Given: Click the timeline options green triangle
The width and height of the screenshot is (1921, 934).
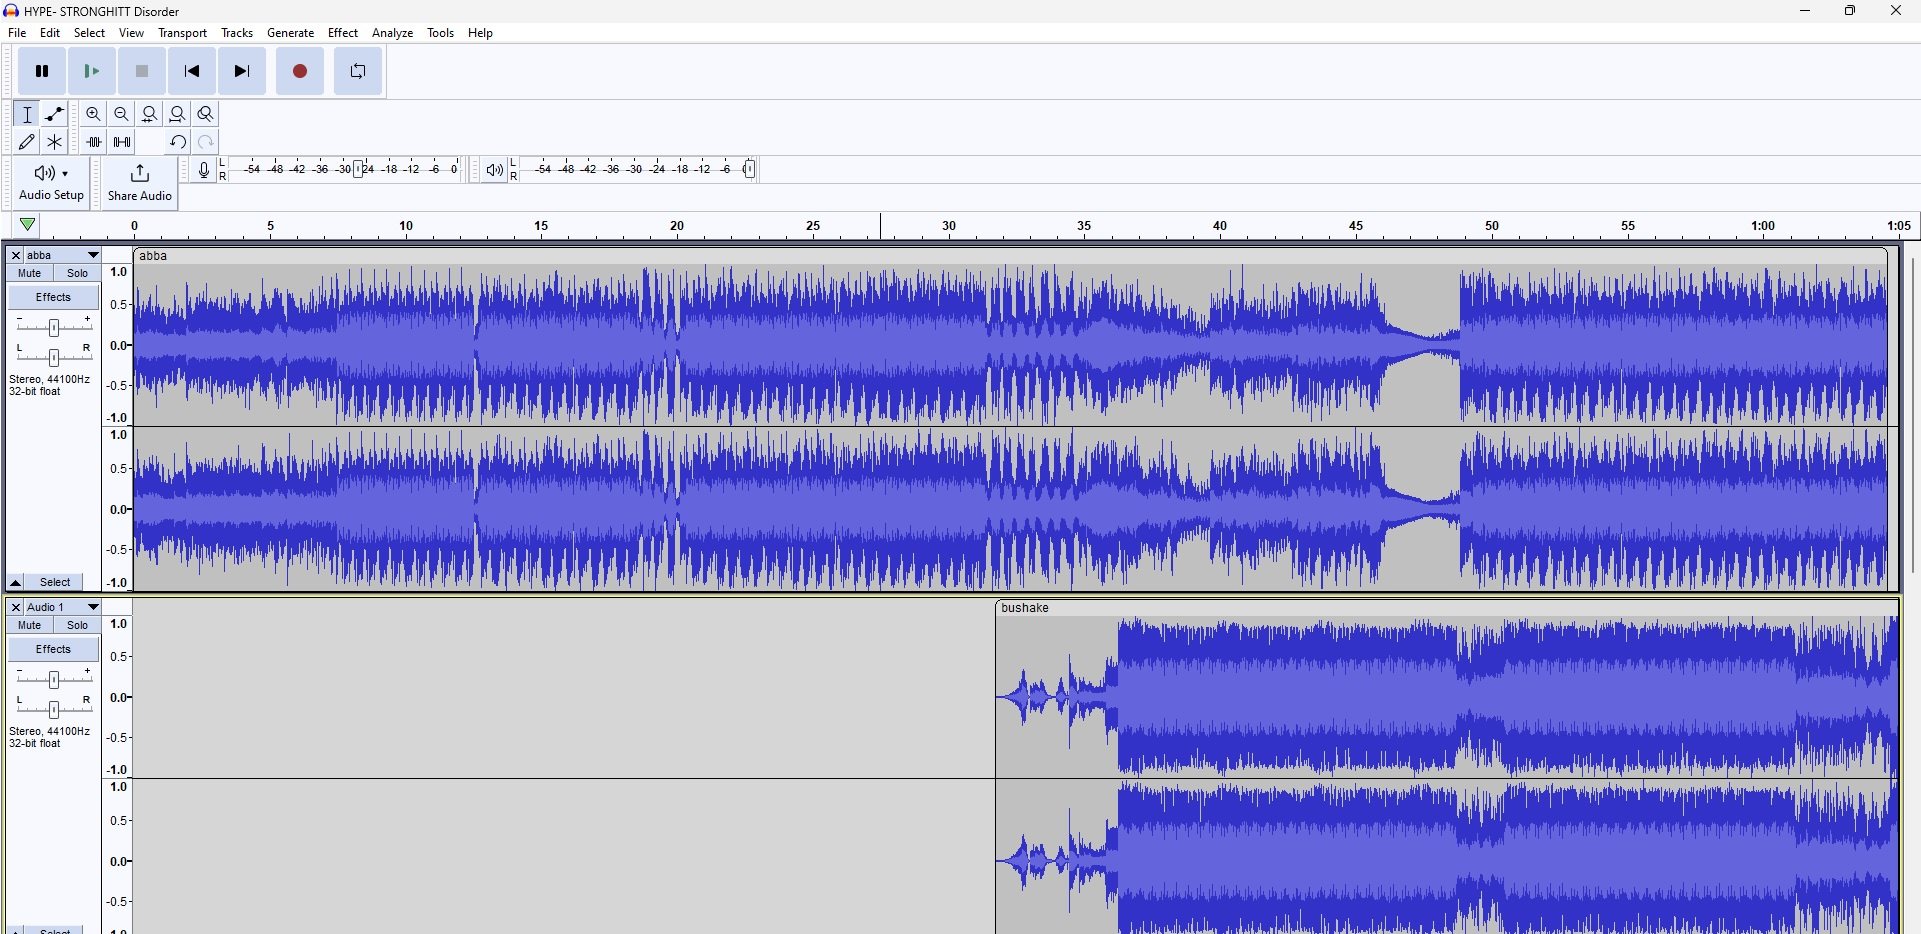Looking at the screenshot, I should point(28,225).
